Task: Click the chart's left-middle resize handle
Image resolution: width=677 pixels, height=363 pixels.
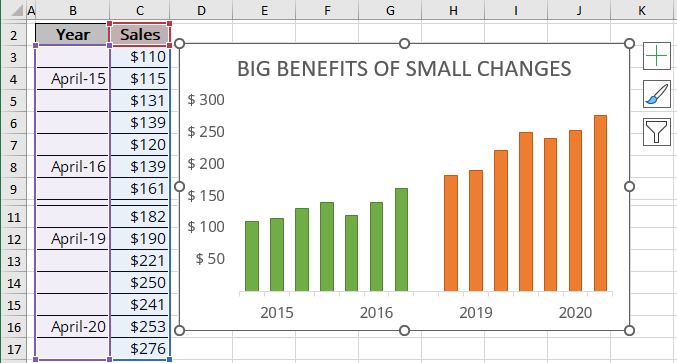Action: point(179,186)
